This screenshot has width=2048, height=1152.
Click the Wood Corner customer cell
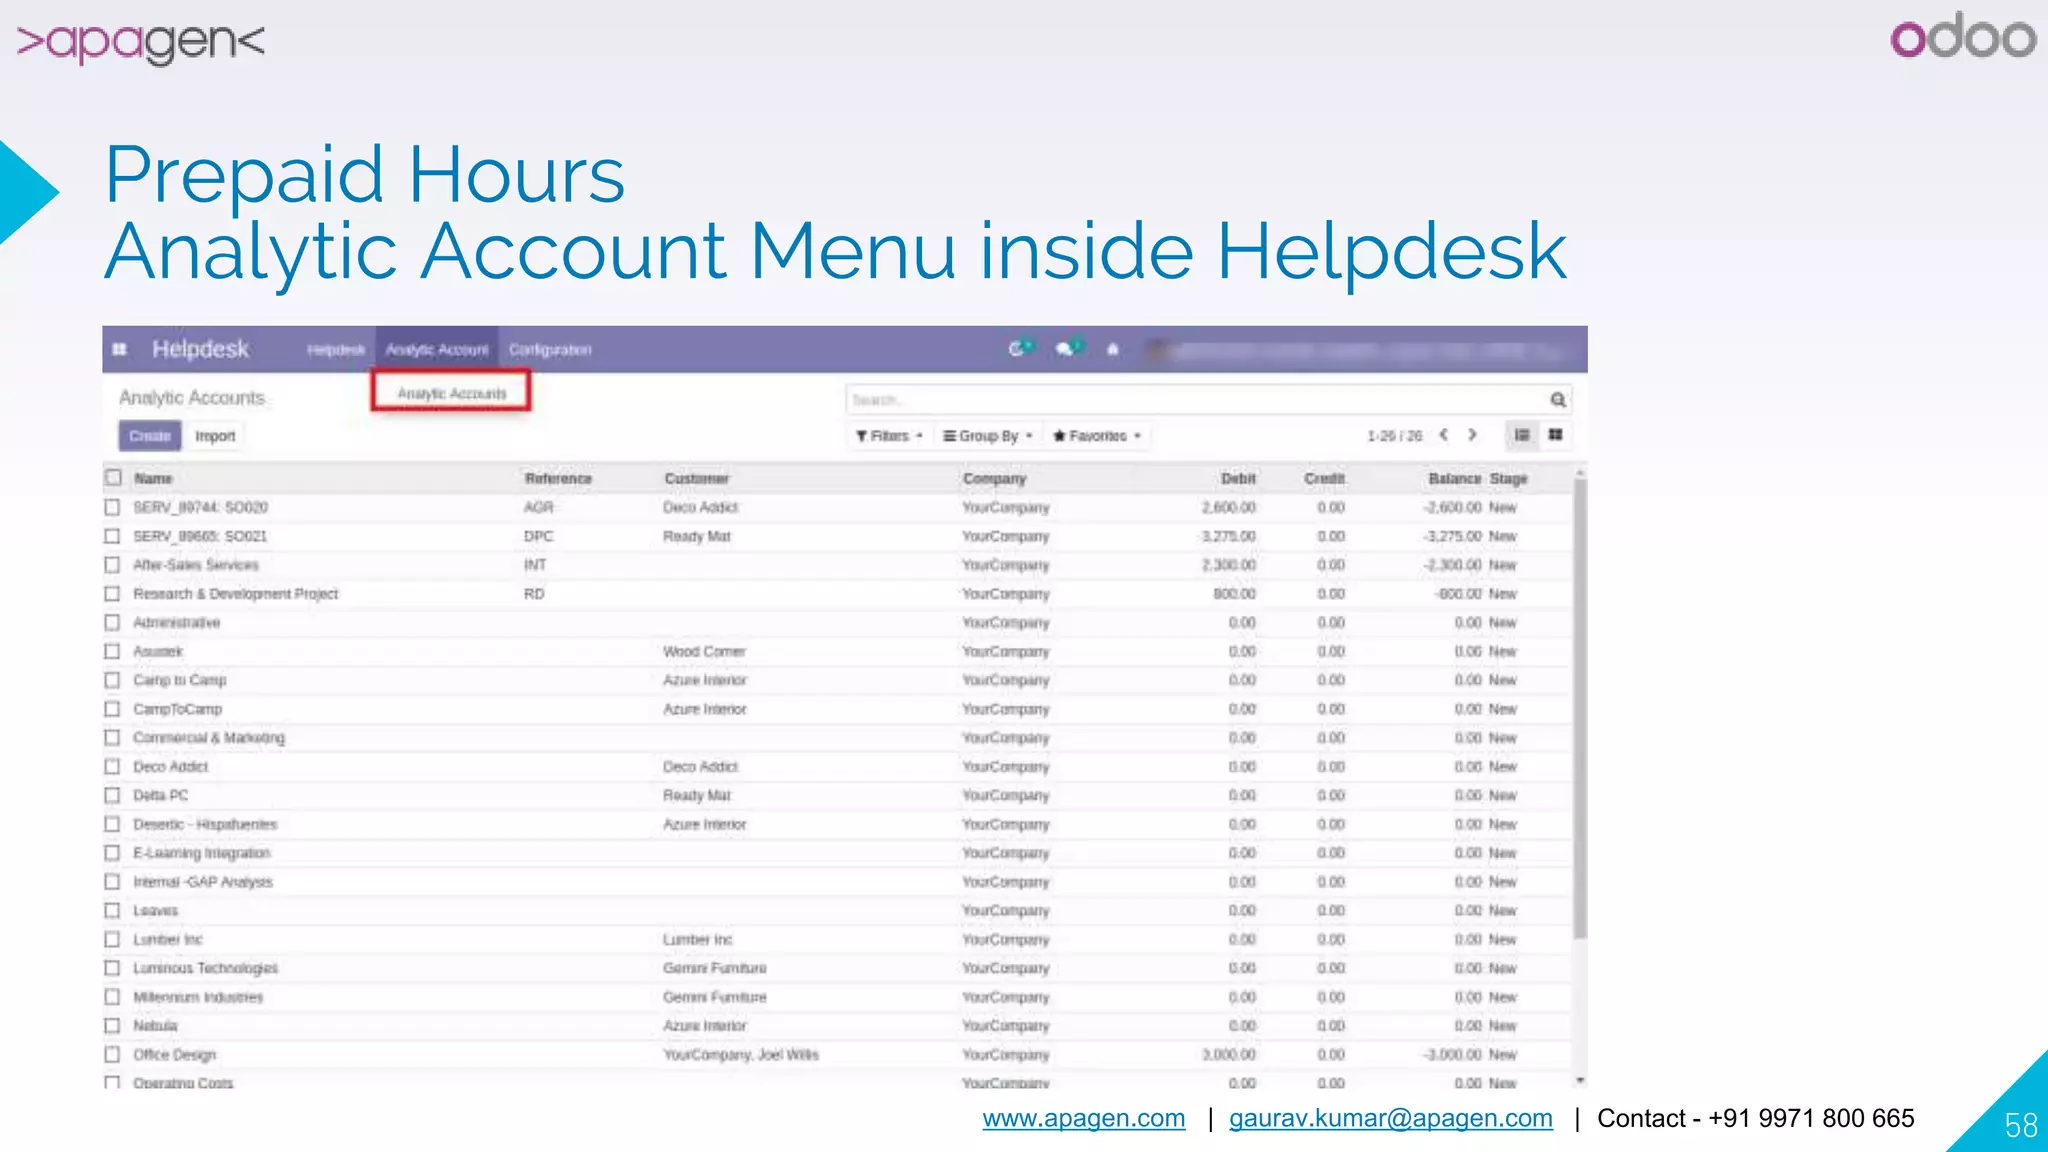(x=704, y=651)
